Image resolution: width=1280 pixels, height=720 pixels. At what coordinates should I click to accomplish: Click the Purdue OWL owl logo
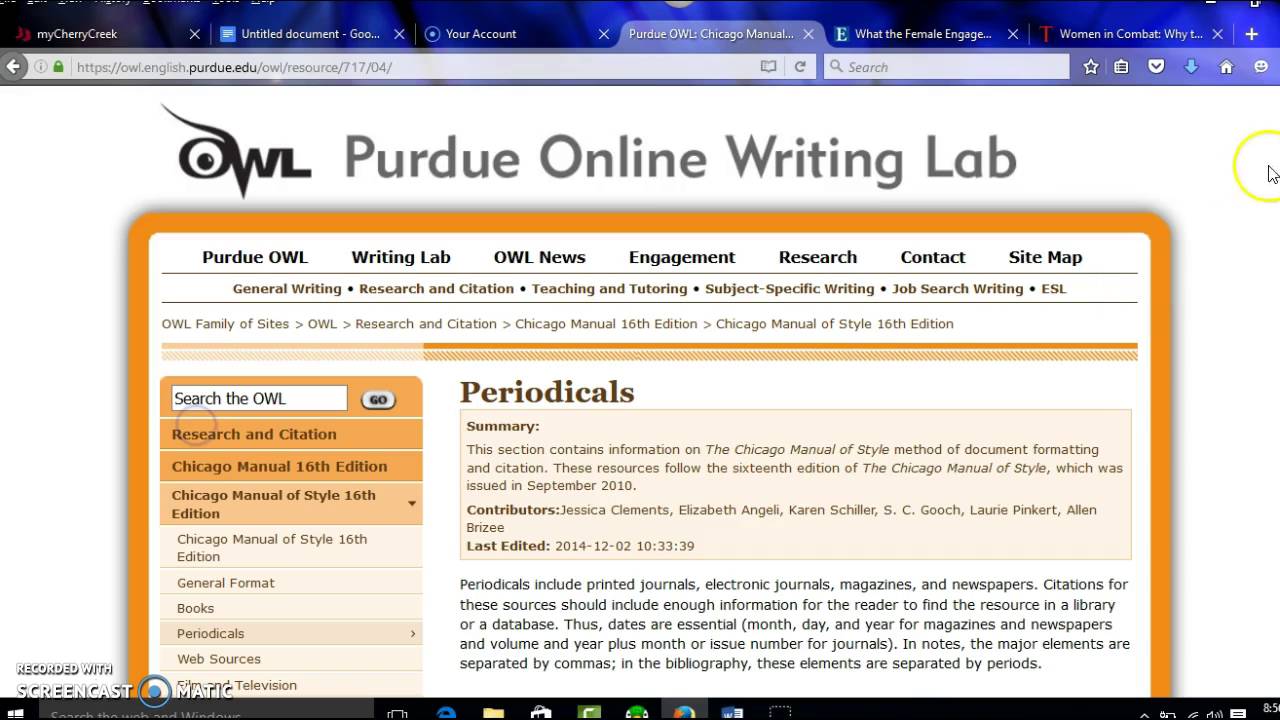pos(237,152)
